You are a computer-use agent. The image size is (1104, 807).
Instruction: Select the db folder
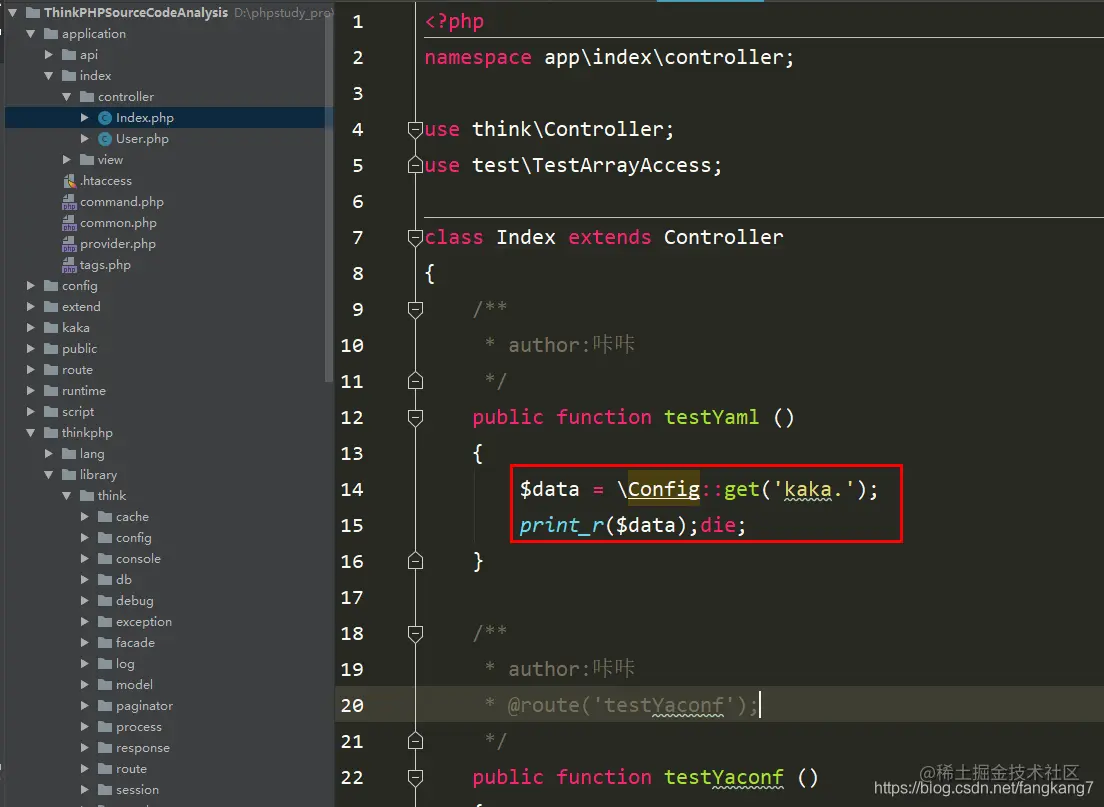pyautogui.click(x=124, y=580)
